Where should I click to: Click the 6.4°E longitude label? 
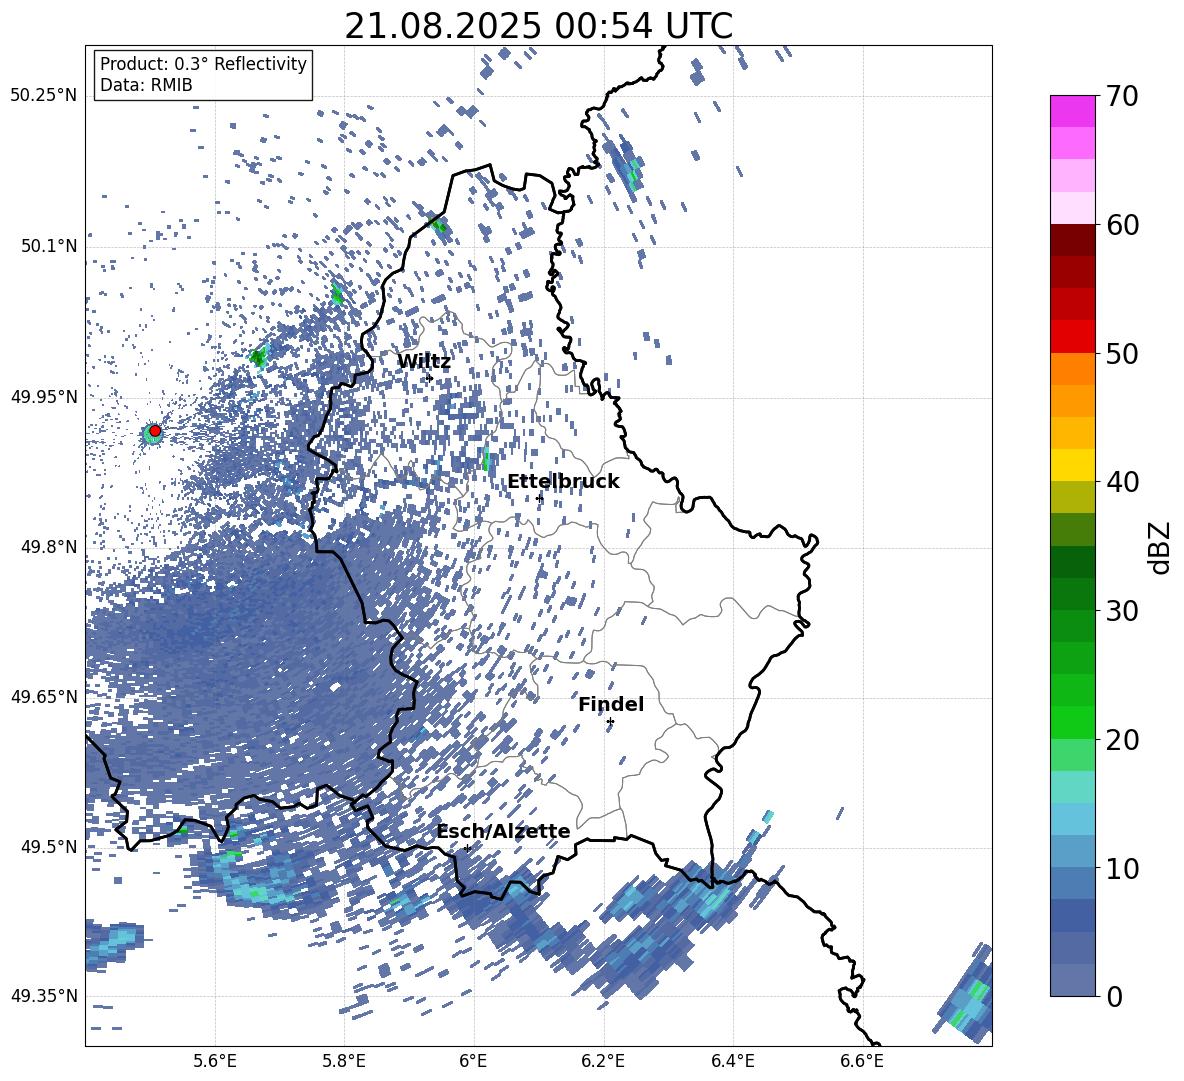point(733,1061)
